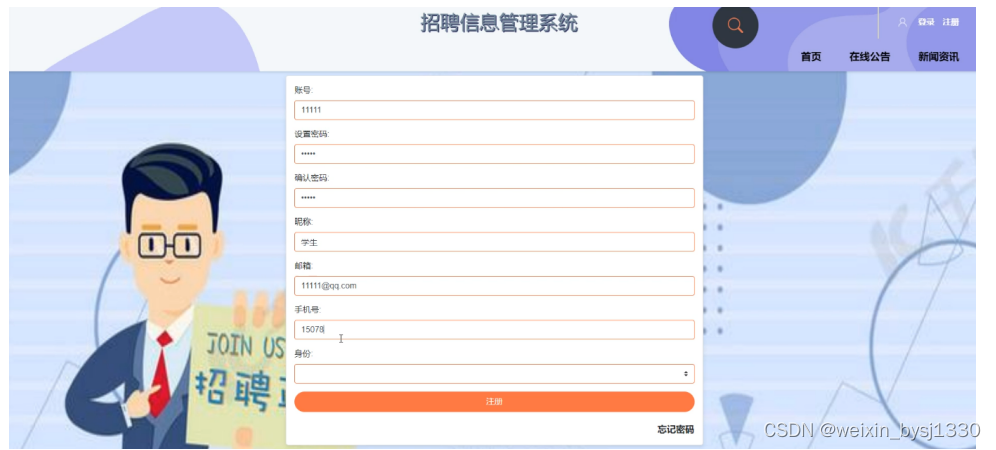Focus the 邮箱 email field
The image size is (996, 450).
[x=494, y=286]
